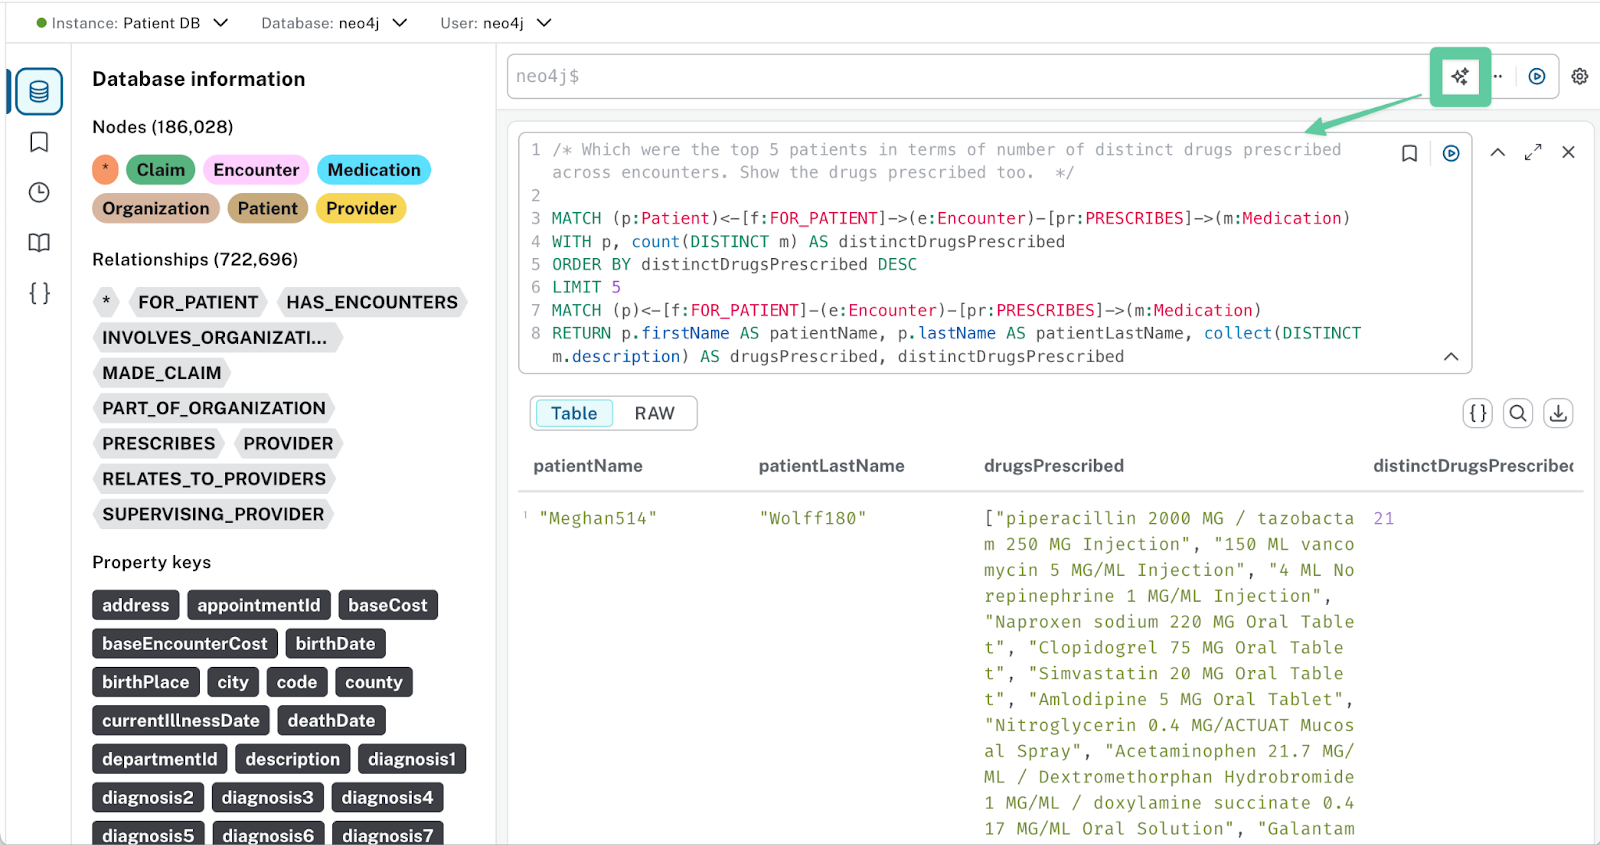Image resolution: width=1600 pixels, height=845 pixels.
Task: Click the drugsPrescribed column header
Action: [x=1054, y=466]
